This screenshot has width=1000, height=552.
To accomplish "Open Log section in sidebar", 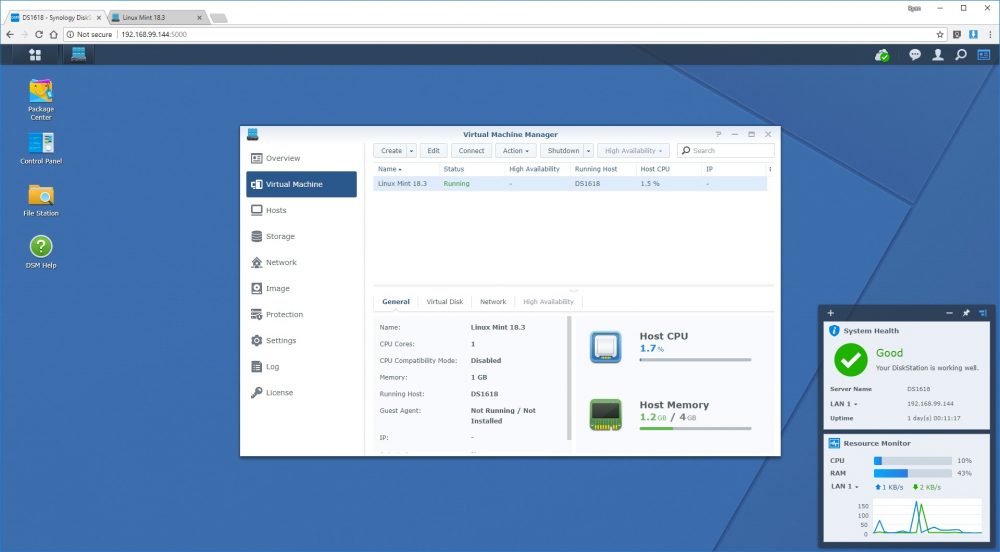I will click(x=301, y=367).
